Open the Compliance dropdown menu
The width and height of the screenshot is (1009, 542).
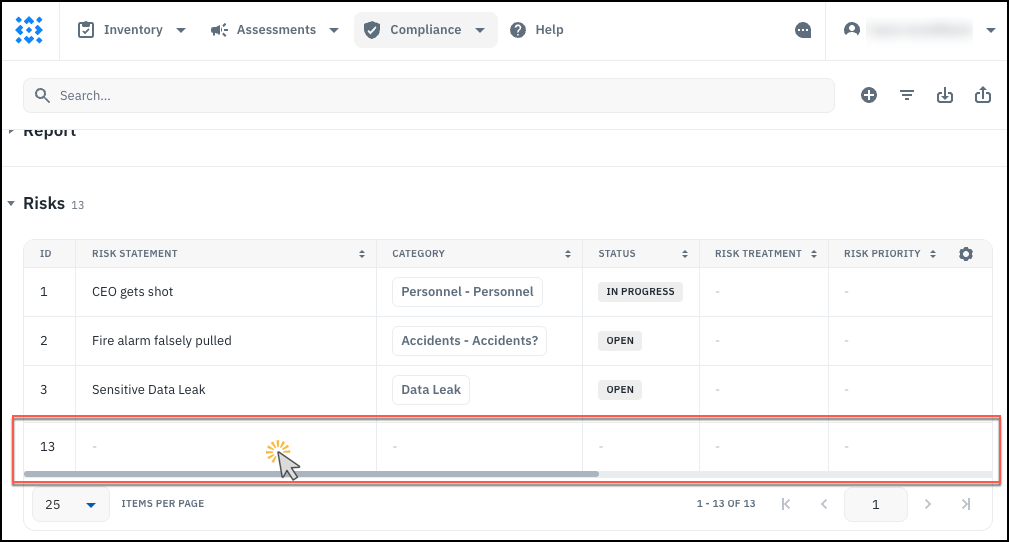click(425, 30)
